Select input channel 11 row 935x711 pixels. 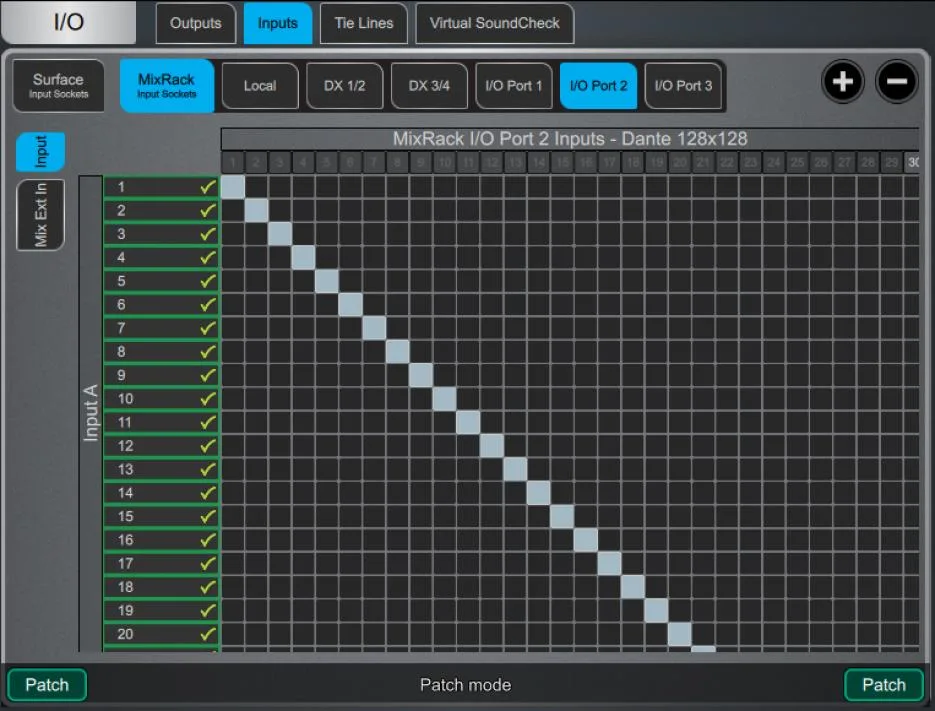[x=162, y=422]
